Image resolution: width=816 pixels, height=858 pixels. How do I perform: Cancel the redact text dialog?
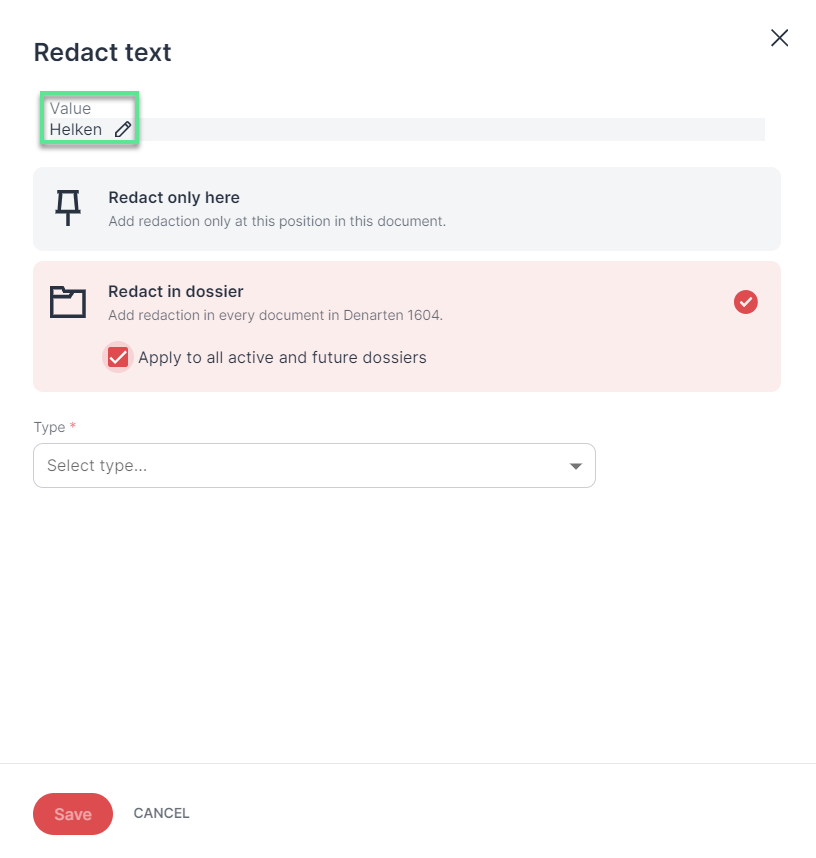[161, 813]
